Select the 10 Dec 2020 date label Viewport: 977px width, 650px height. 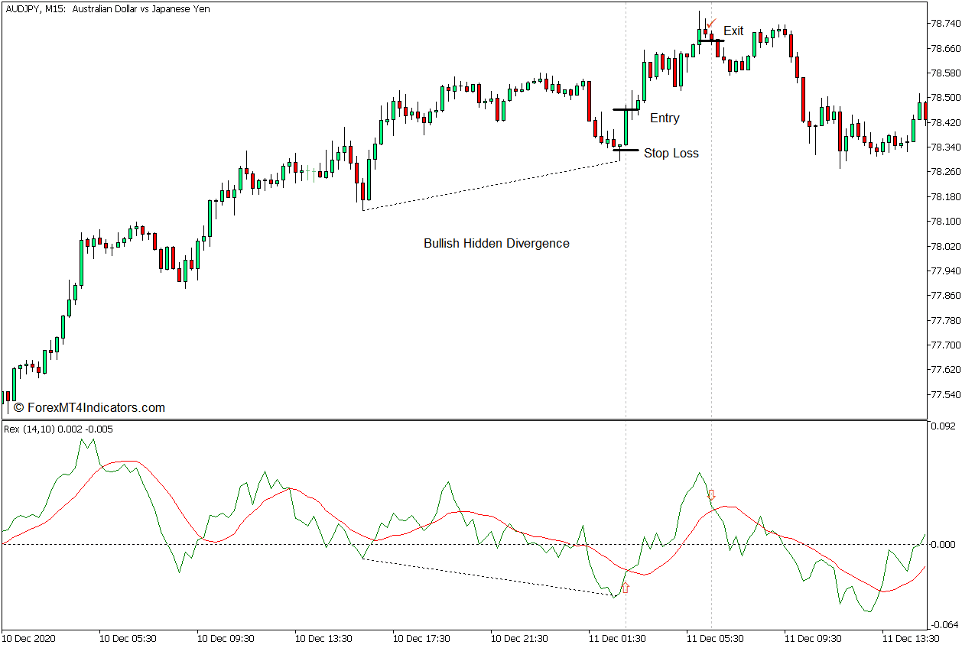click(30, 638)
